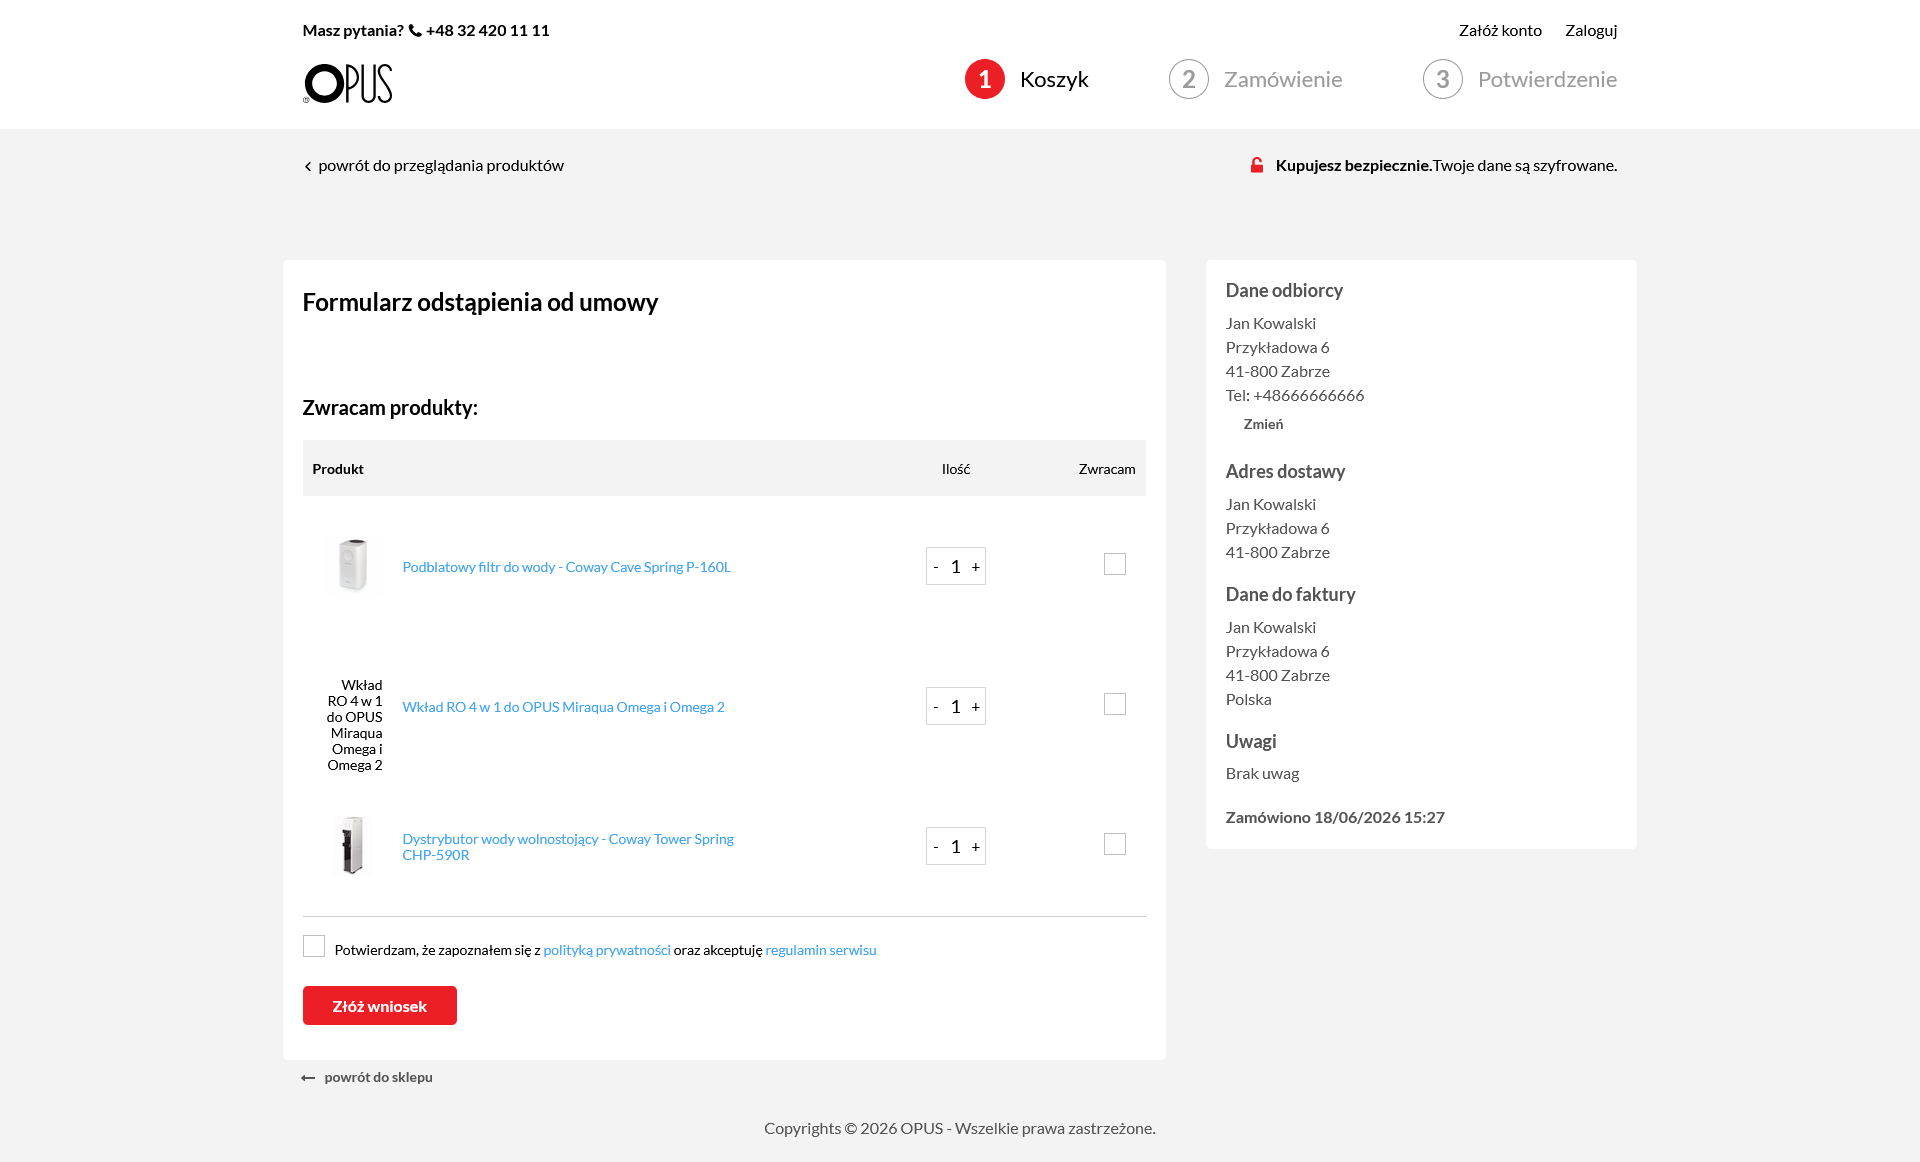Check Zwracam for Coway Cave Spring P-160L
Image resolution: width=1920 pixels, height=1162 pixels.
point(1115,564)
